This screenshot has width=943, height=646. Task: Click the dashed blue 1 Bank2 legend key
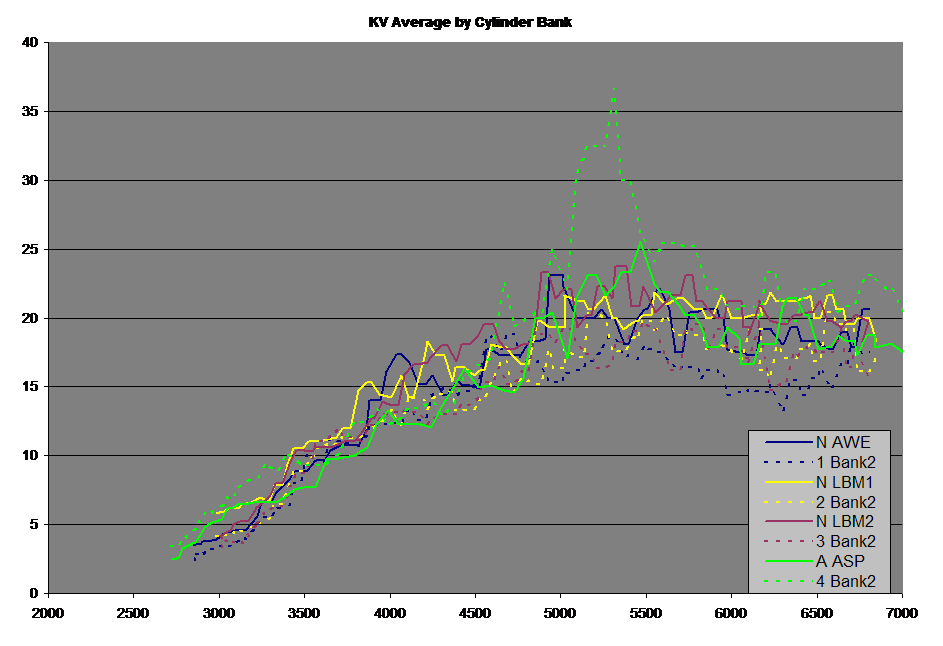click(787, 461)
